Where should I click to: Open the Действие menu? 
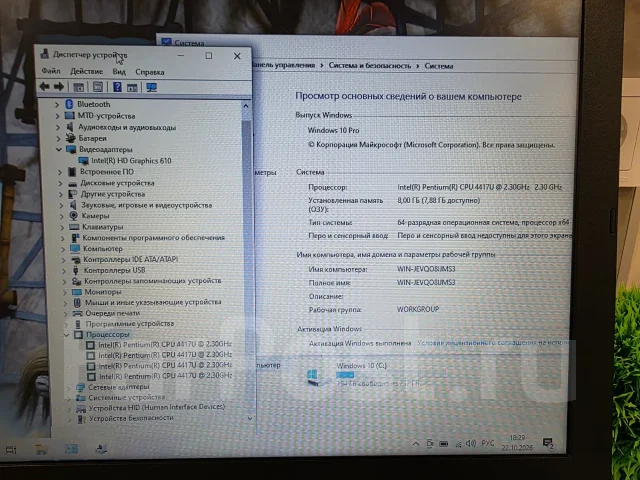point(87,71)
